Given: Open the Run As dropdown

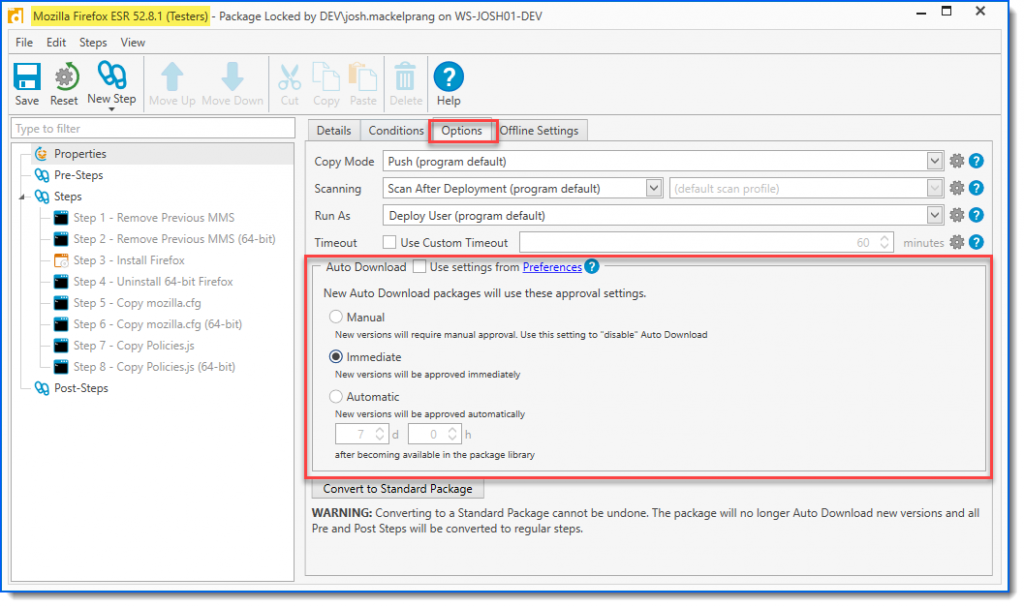Looking at the screenshot, I should click(935, 215).
